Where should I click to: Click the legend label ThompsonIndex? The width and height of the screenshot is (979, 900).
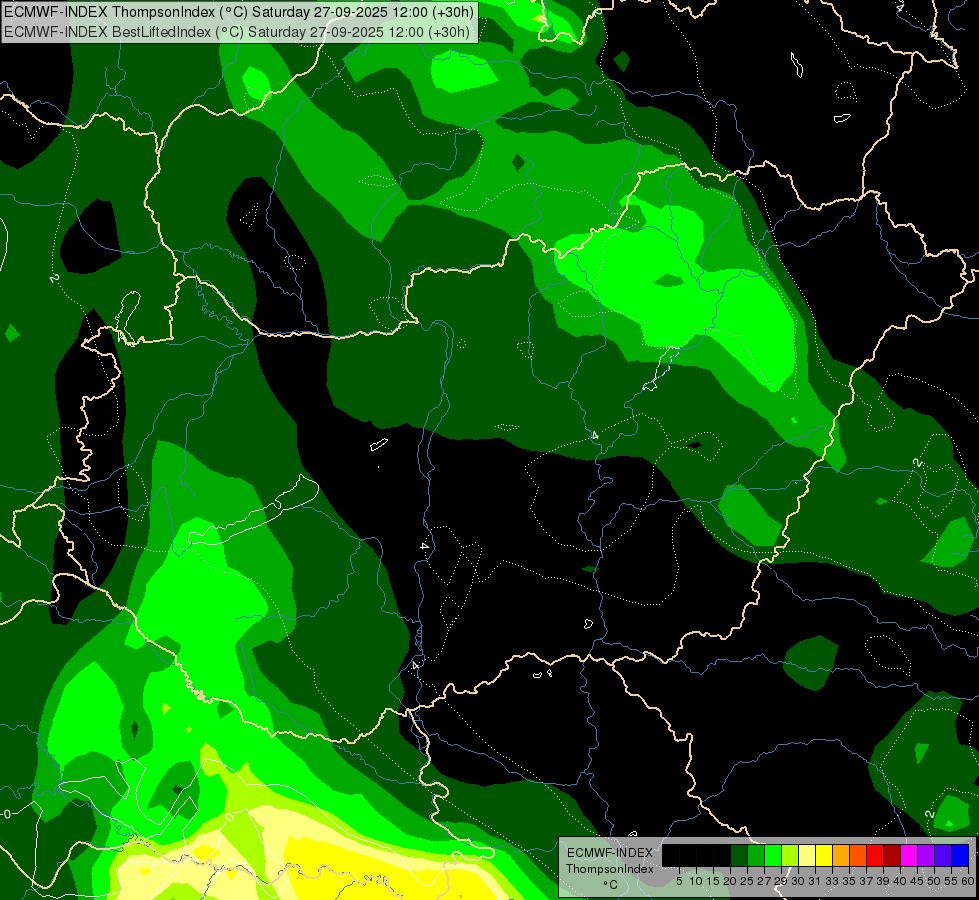point(610,869)
